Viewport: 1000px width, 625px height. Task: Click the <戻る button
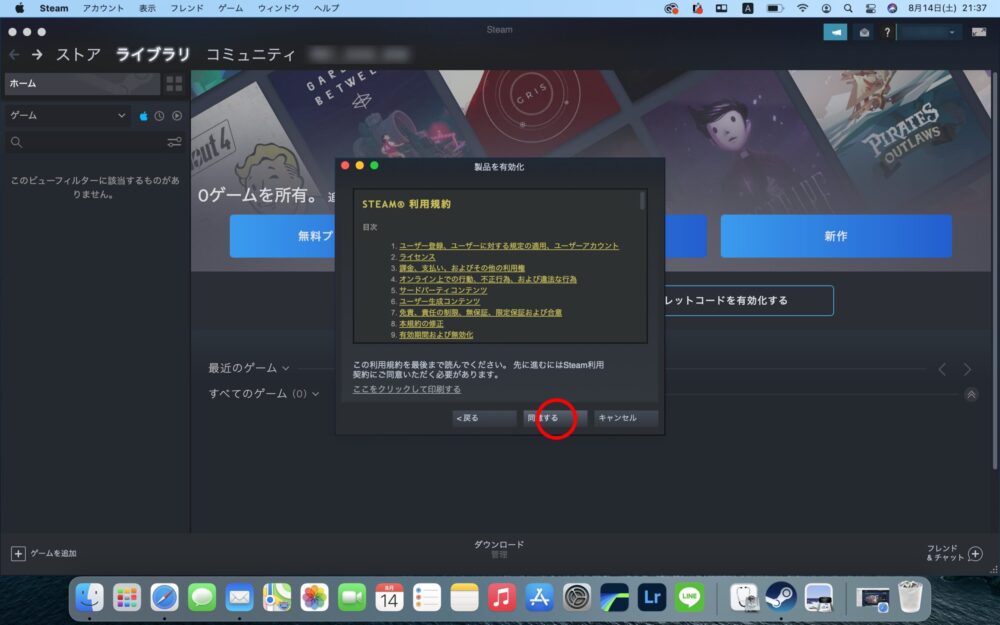point(484,418)
